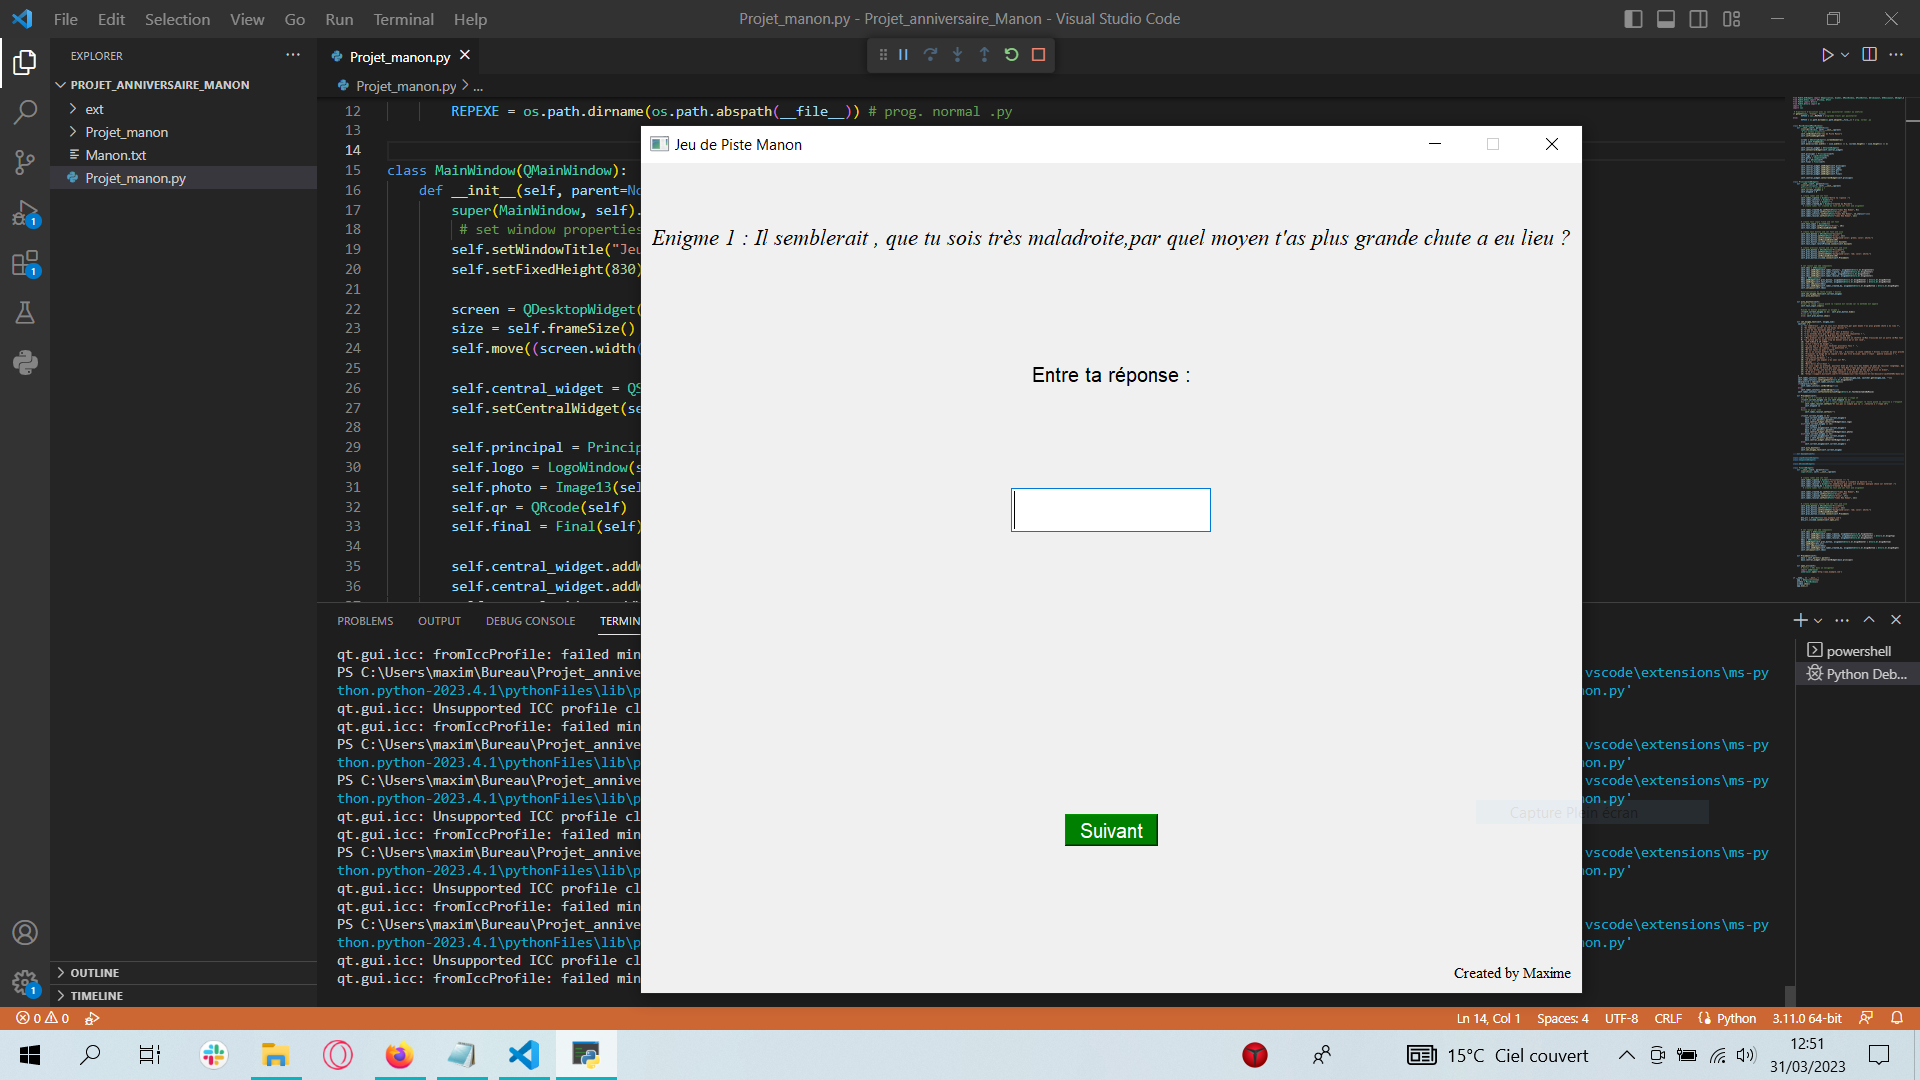Screen dimensions: 1920x1080
Task: Click the step over debug icon
Action: 930,54
